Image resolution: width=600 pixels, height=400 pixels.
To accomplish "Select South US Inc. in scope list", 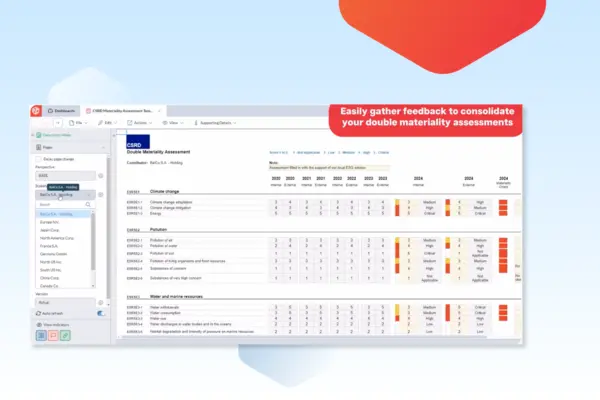I will [64, 270].
